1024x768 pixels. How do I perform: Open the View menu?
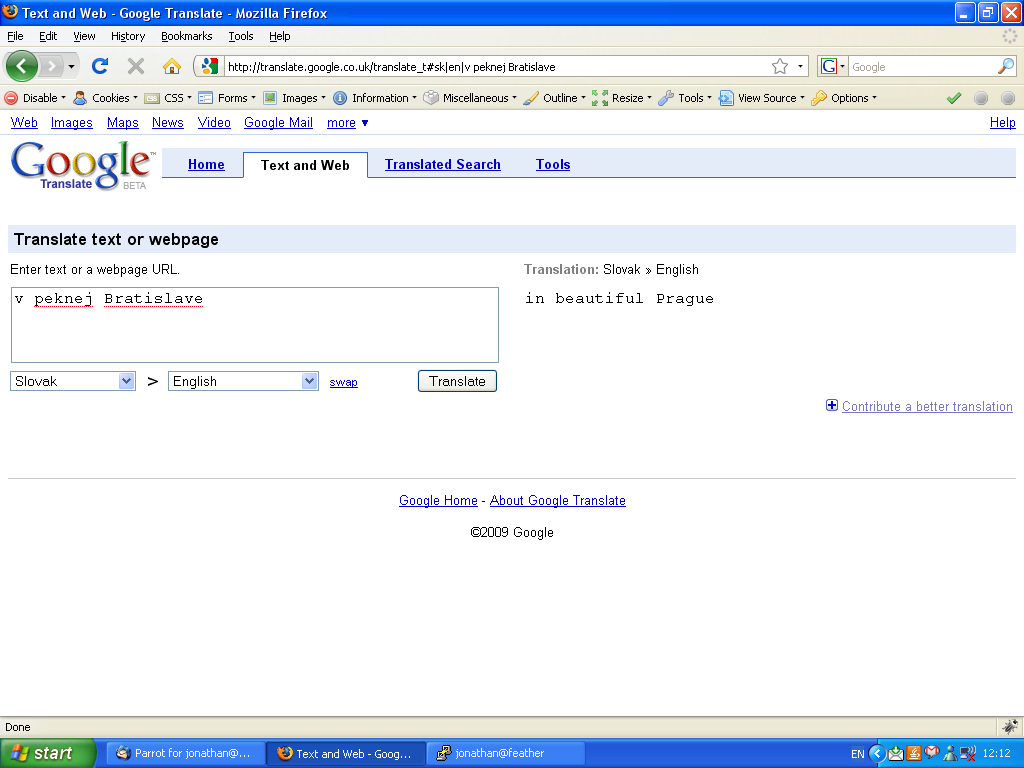point(84,36)
